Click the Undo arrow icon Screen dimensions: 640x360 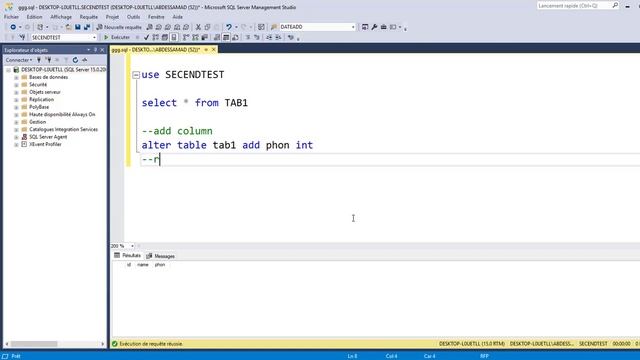229,27
